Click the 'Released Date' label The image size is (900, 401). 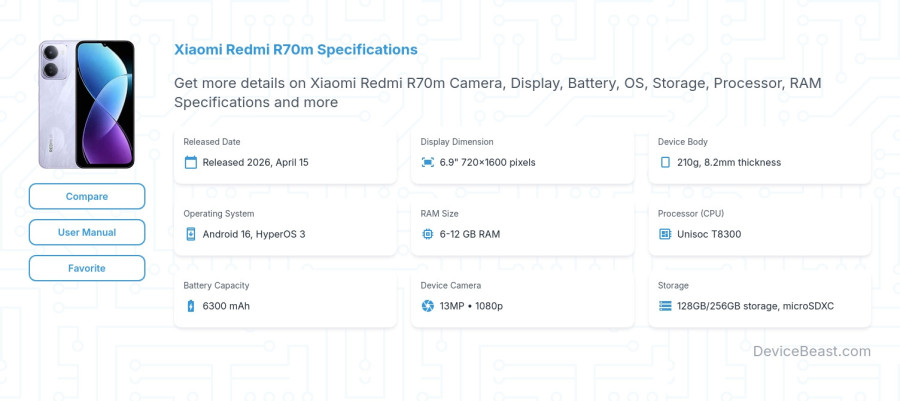click(212, 142)
